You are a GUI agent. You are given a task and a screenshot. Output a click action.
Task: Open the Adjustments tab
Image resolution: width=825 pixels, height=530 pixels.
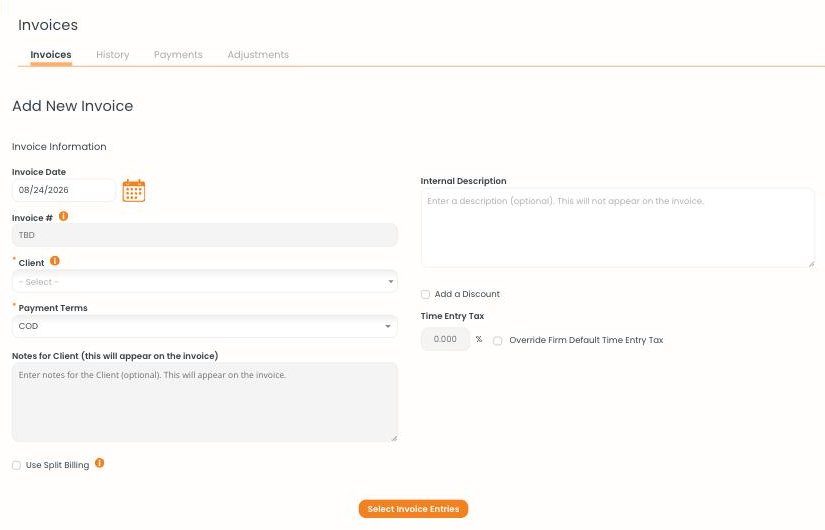point(258,55)
